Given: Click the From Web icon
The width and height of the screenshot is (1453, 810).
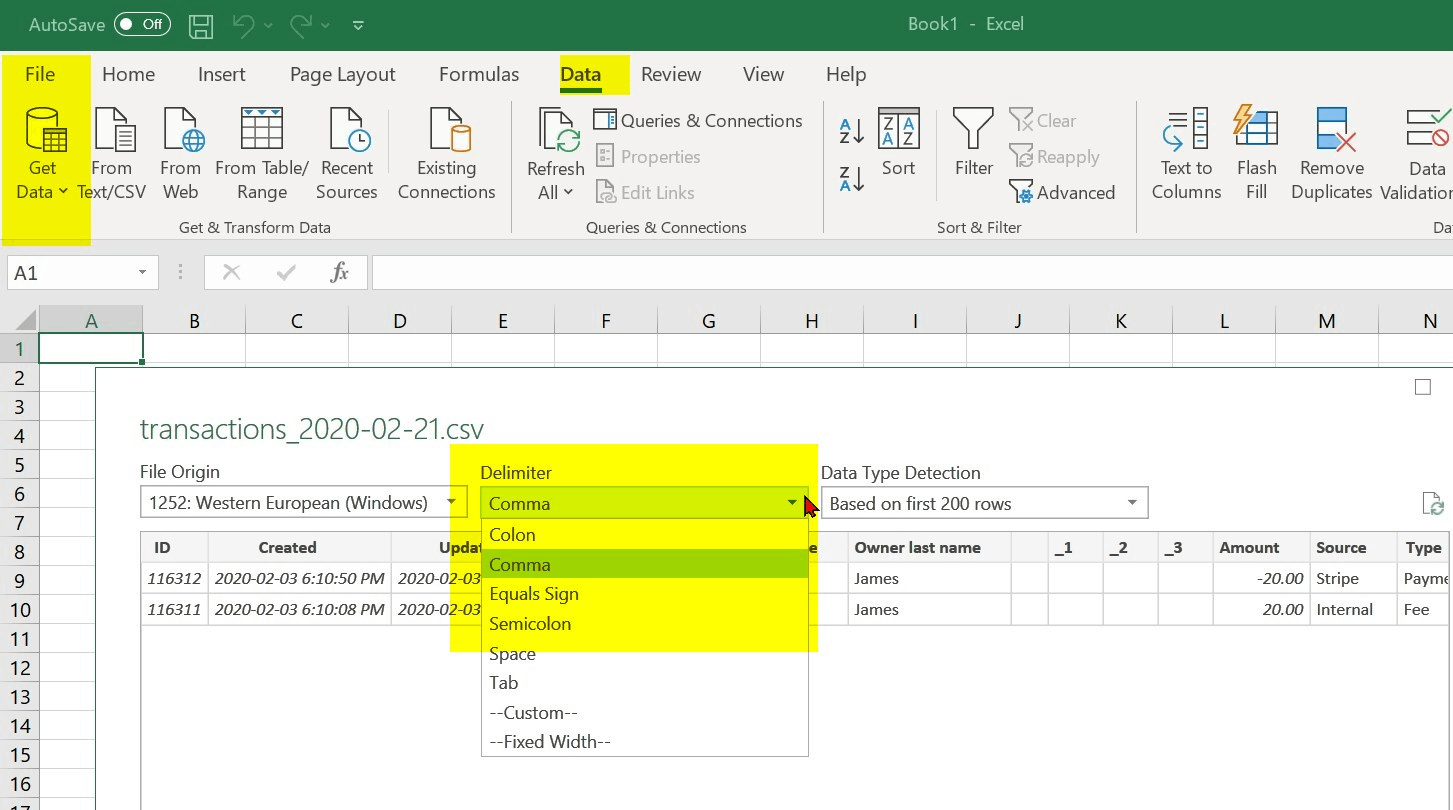Looking at the screenshot, I should pos(181,132).
